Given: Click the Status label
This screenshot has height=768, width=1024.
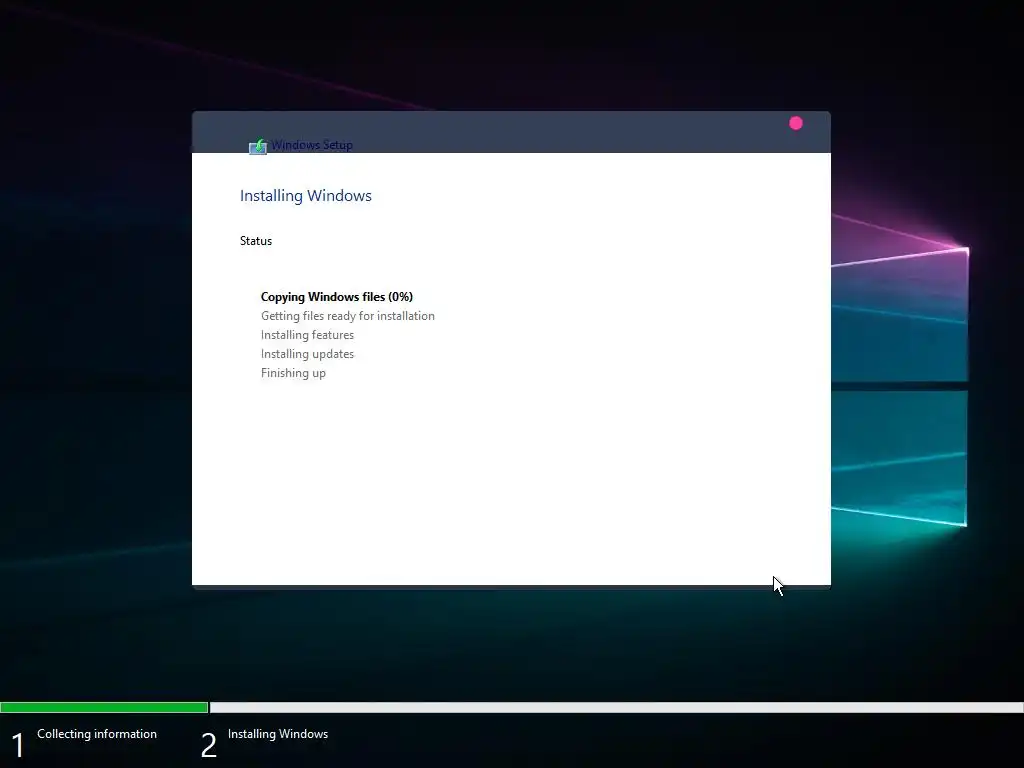Looking at the screenshot, I should pos(256,241).
